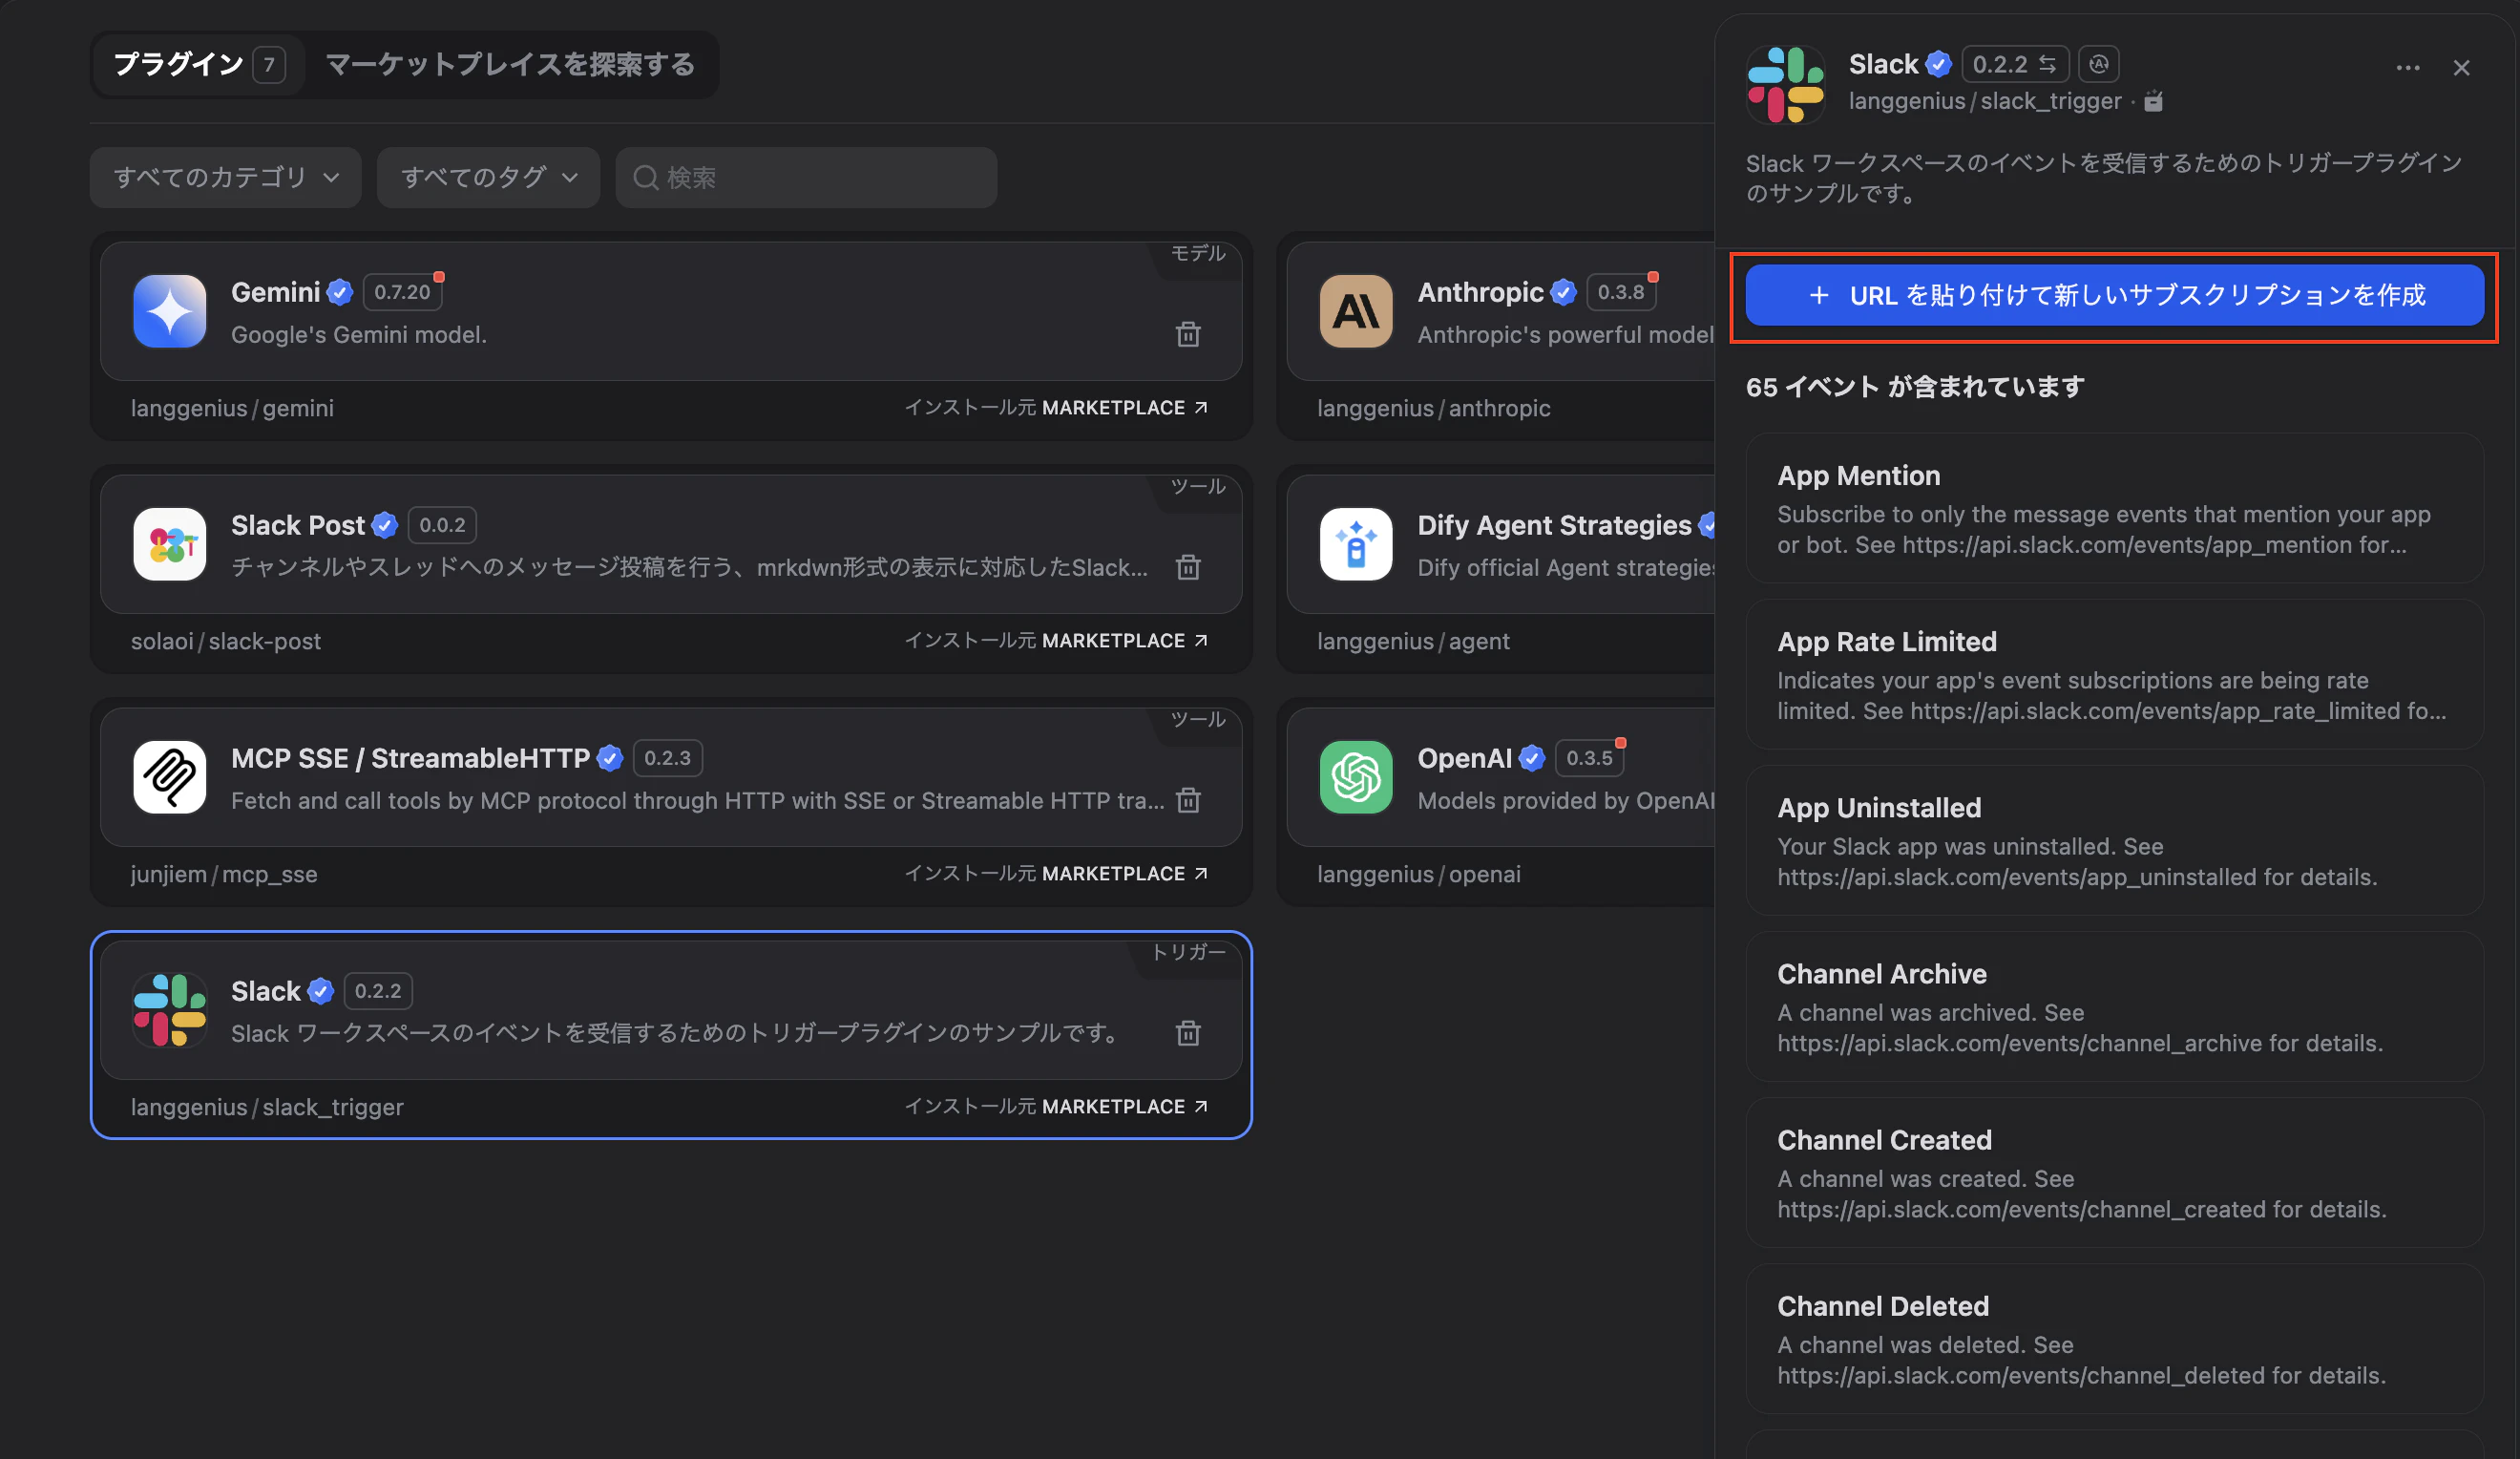This screenshot has width=2520, height=1459.
Task: Click the 0.3.8 version badge on Anthropic
Action: 1621,292
